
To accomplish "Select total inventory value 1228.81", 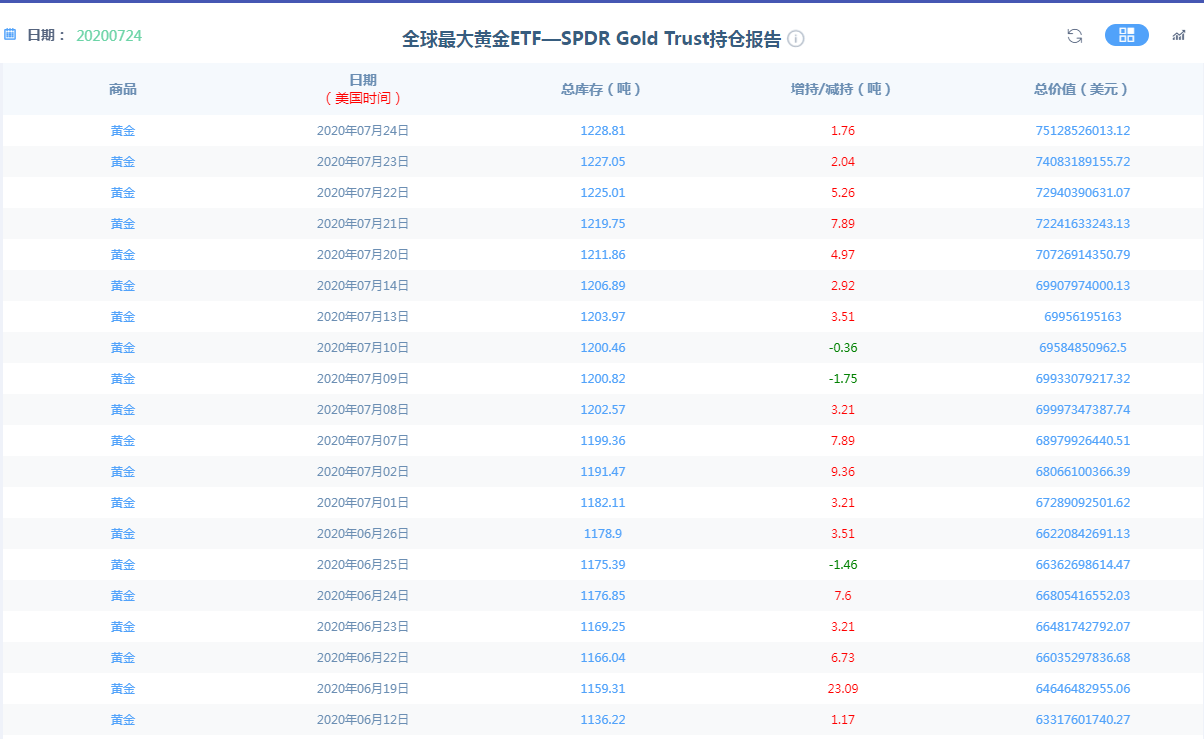I will coord(602,130).
